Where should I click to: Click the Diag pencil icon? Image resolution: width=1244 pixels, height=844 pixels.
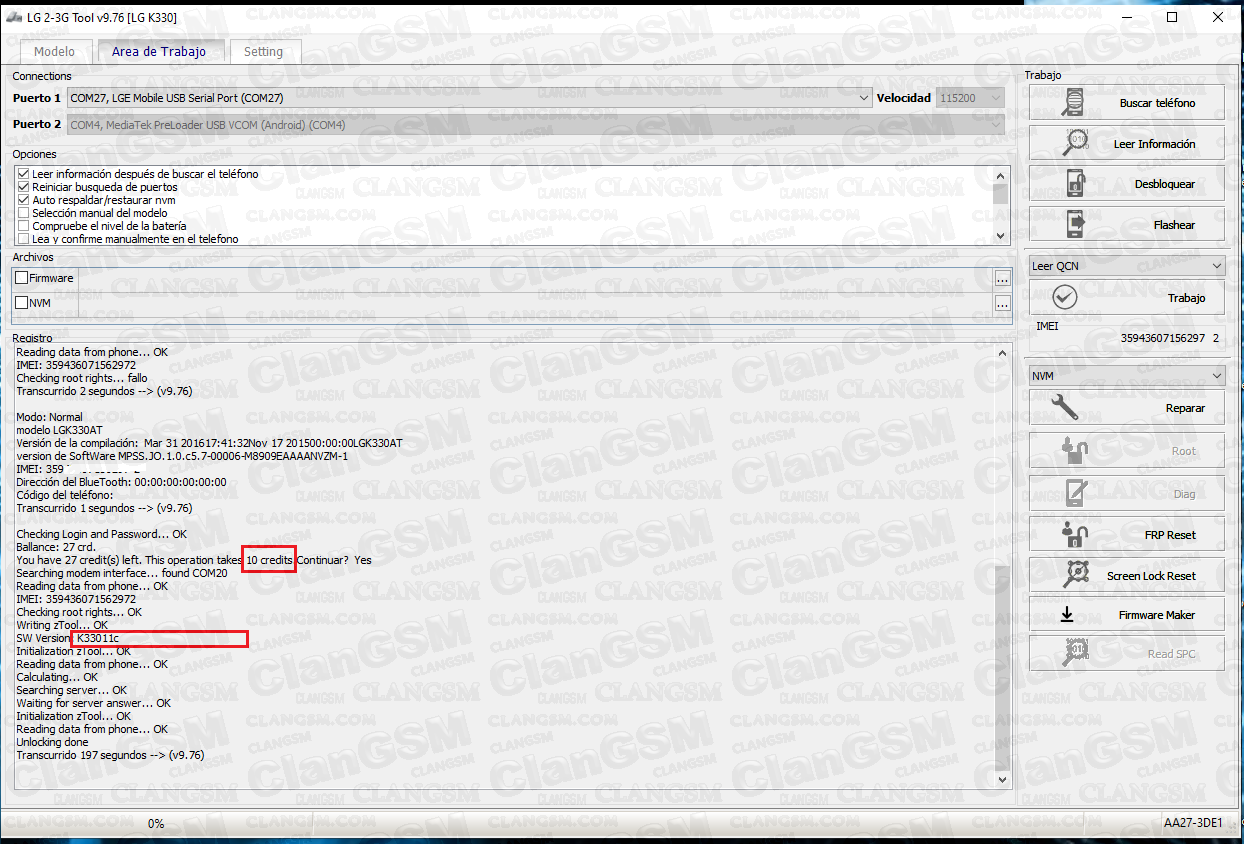[1076, 494]
